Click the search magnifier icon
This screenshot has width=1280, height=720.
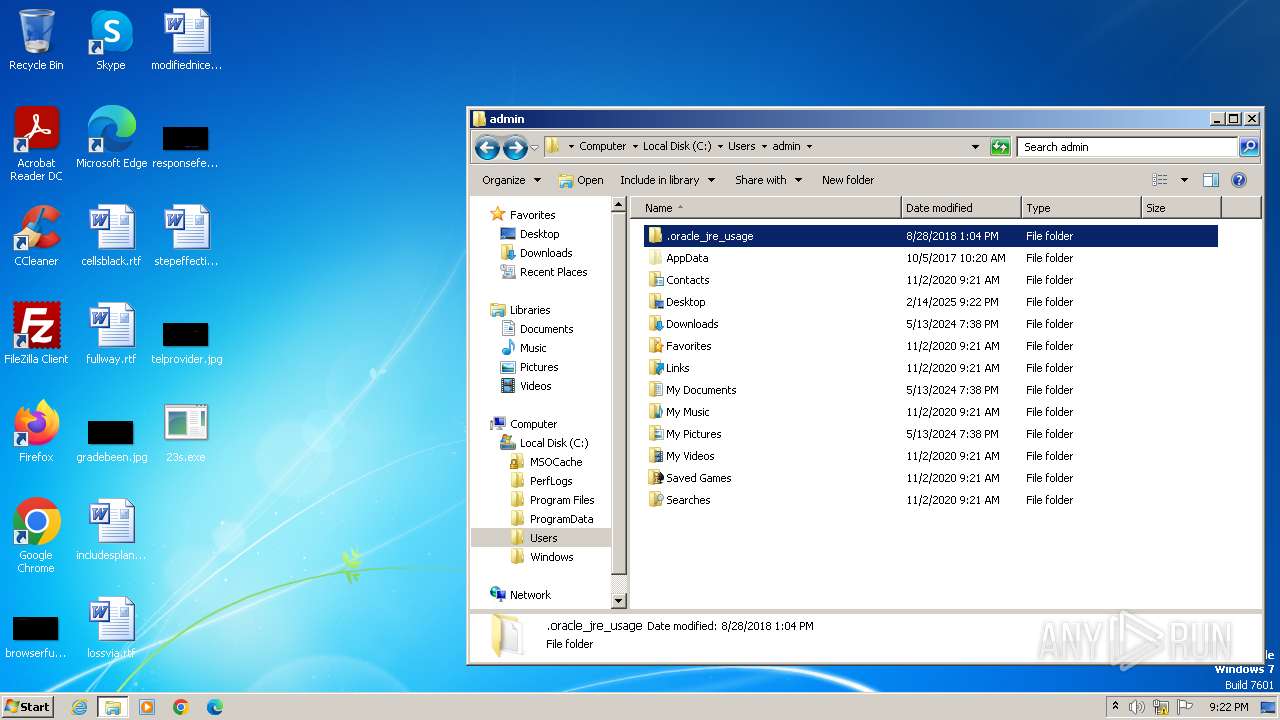(1249, 147)
